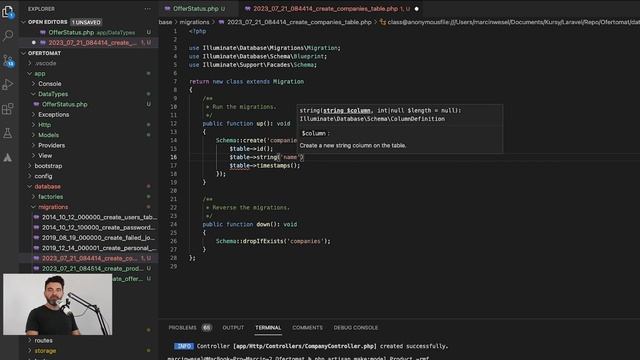Click the unsaved dot on companies migration tab
The image size is (640, 360).
click(417, 9)
